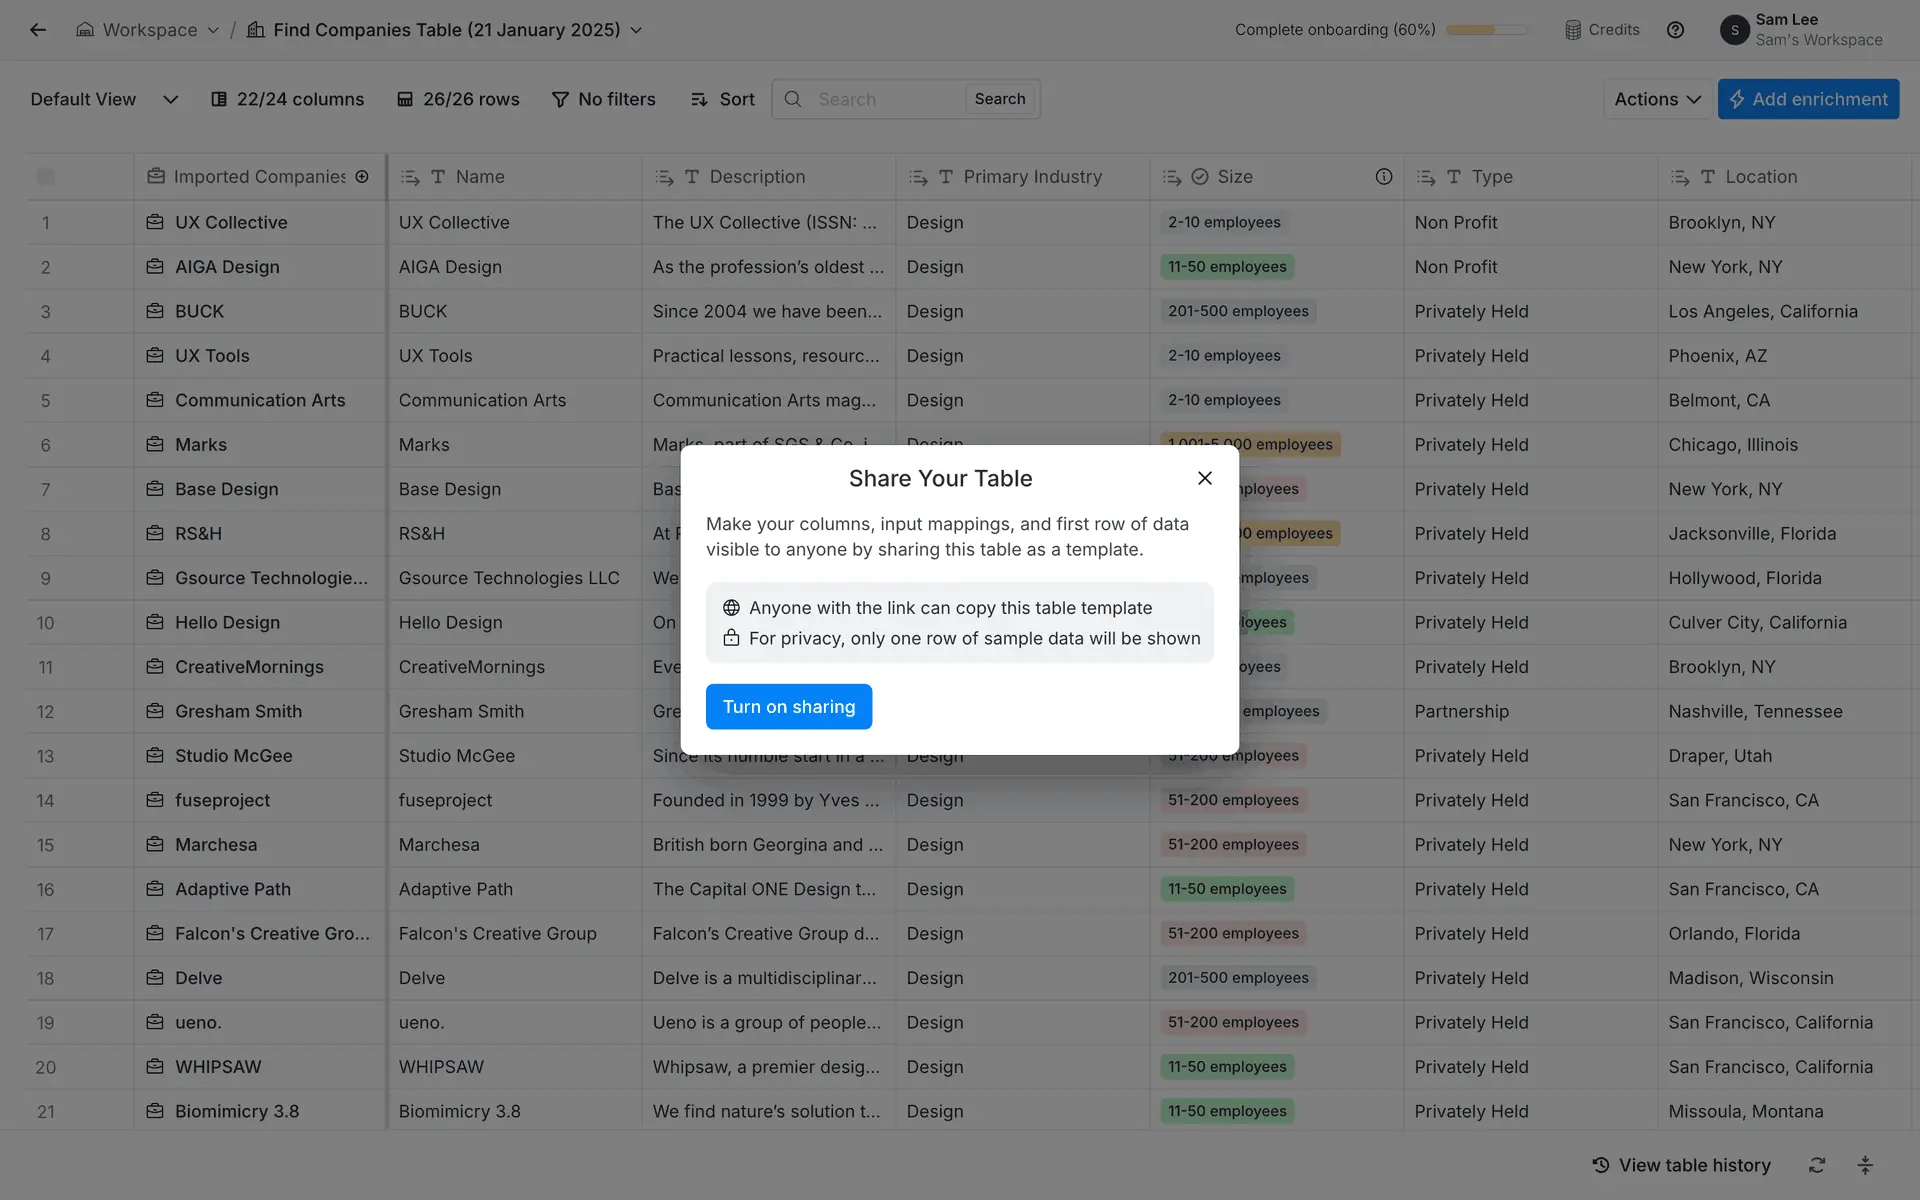1920x1200 pixels.
Task: Expand the table name dropdown chevron
Action: click(636, 30)
